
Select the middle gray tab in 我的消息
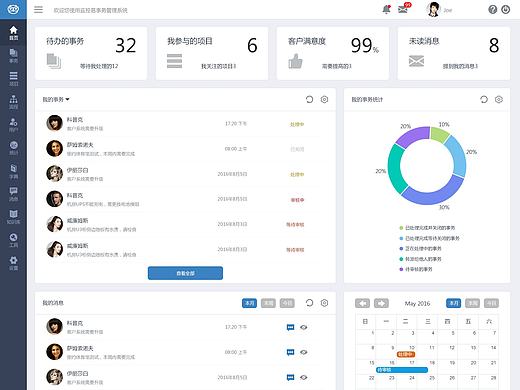click(x=268, y=303)
